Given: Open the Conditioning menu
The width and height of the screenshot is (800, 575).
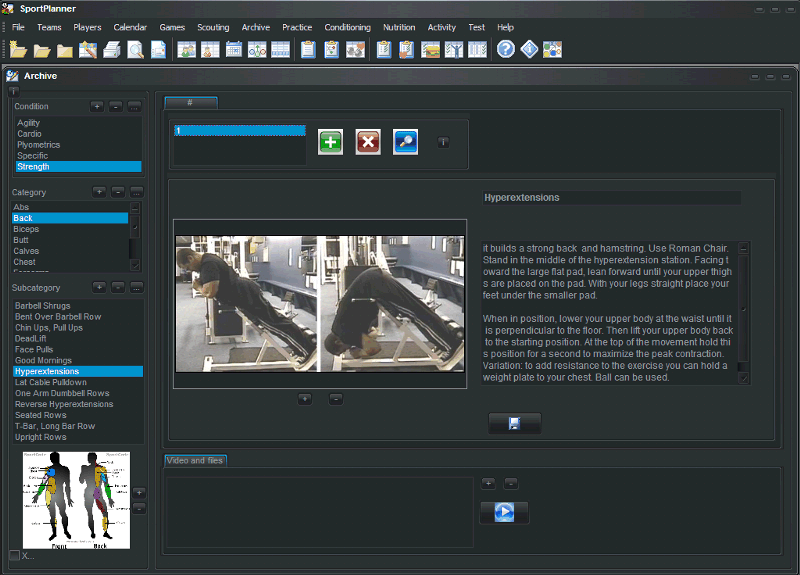Looking at the screenshot, I should [x=347, y=27].
